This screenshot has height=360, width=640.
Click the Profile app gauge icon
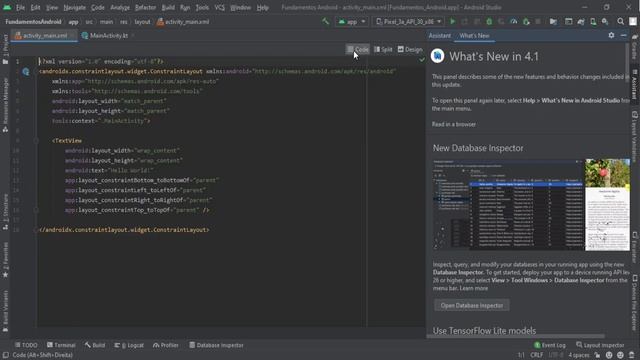point(514,22)
